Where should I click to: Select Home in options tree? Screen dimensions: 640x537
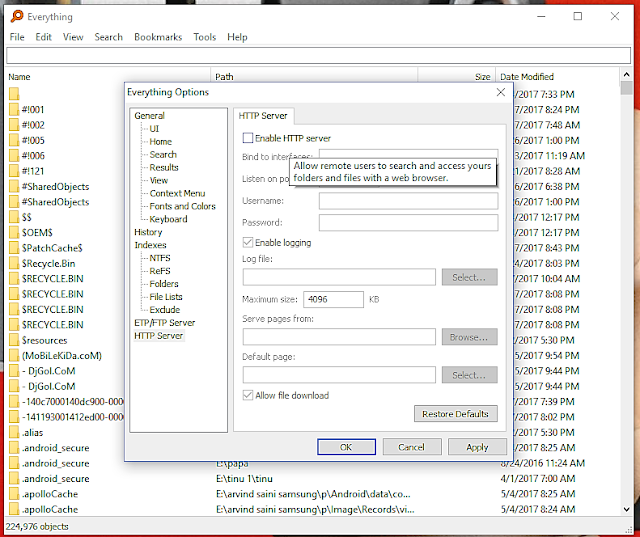tap(160, 142)
